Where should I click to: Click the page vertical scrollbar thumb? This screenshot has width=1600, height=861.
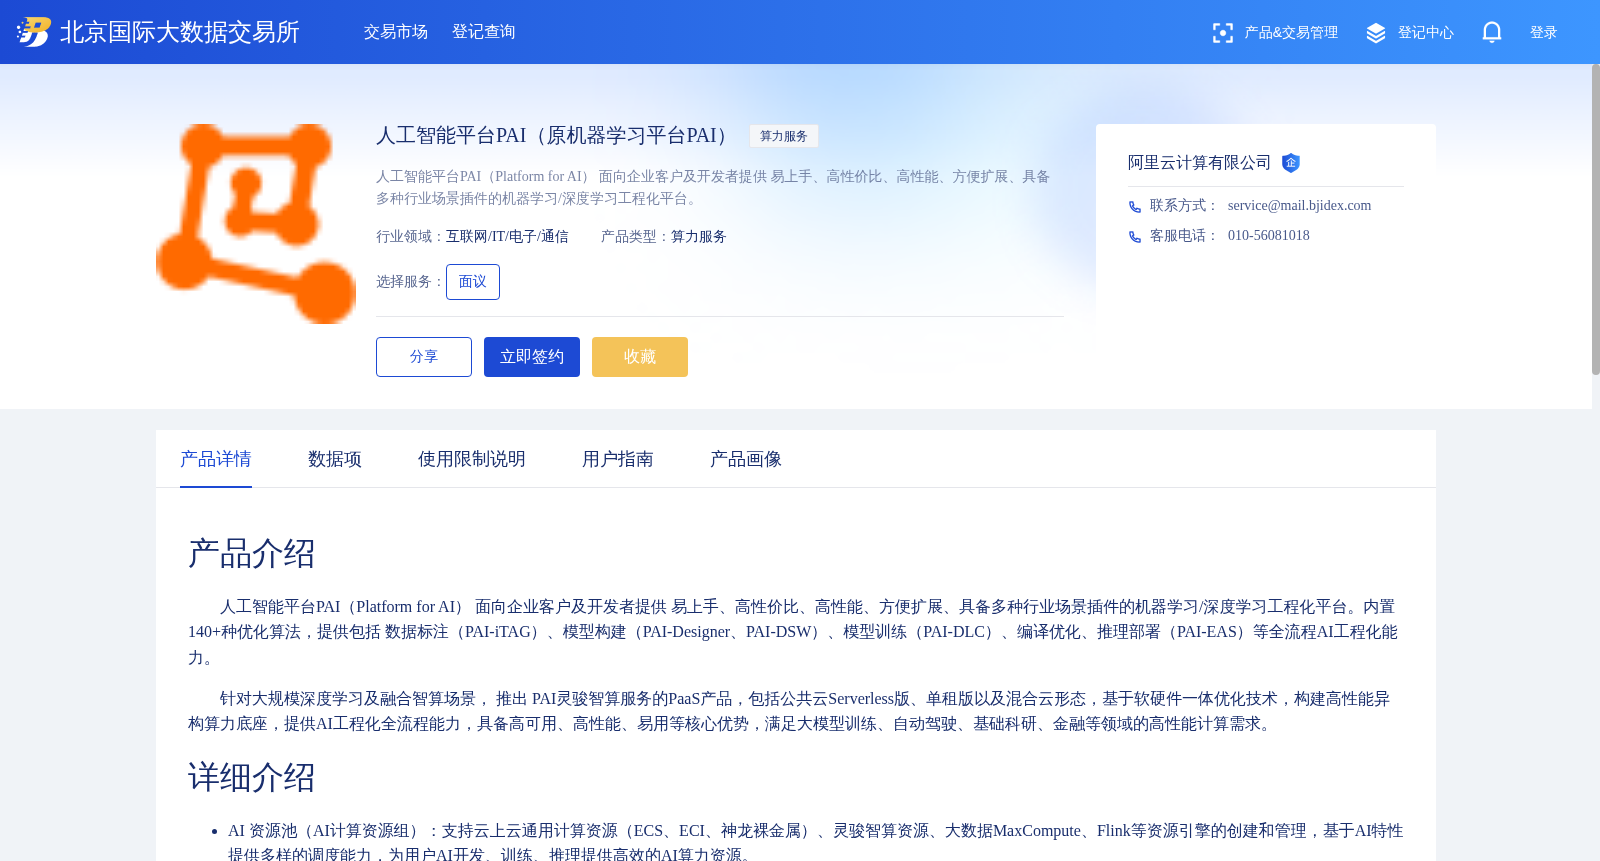[1596, 220]
